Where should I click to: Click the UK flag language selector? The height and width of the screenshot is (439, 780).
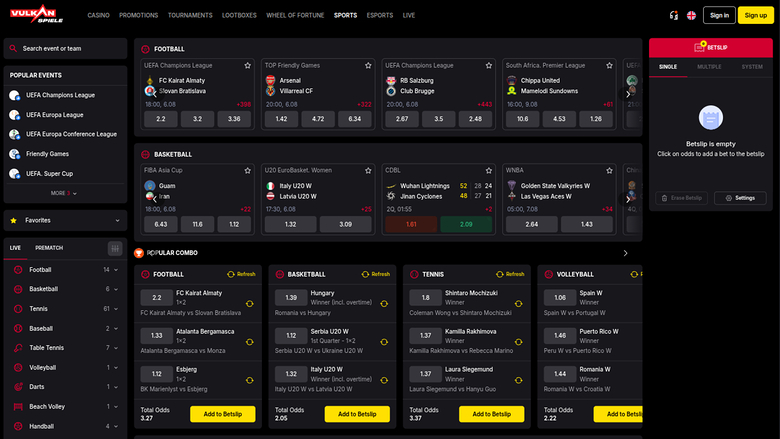tap(691, 15)
